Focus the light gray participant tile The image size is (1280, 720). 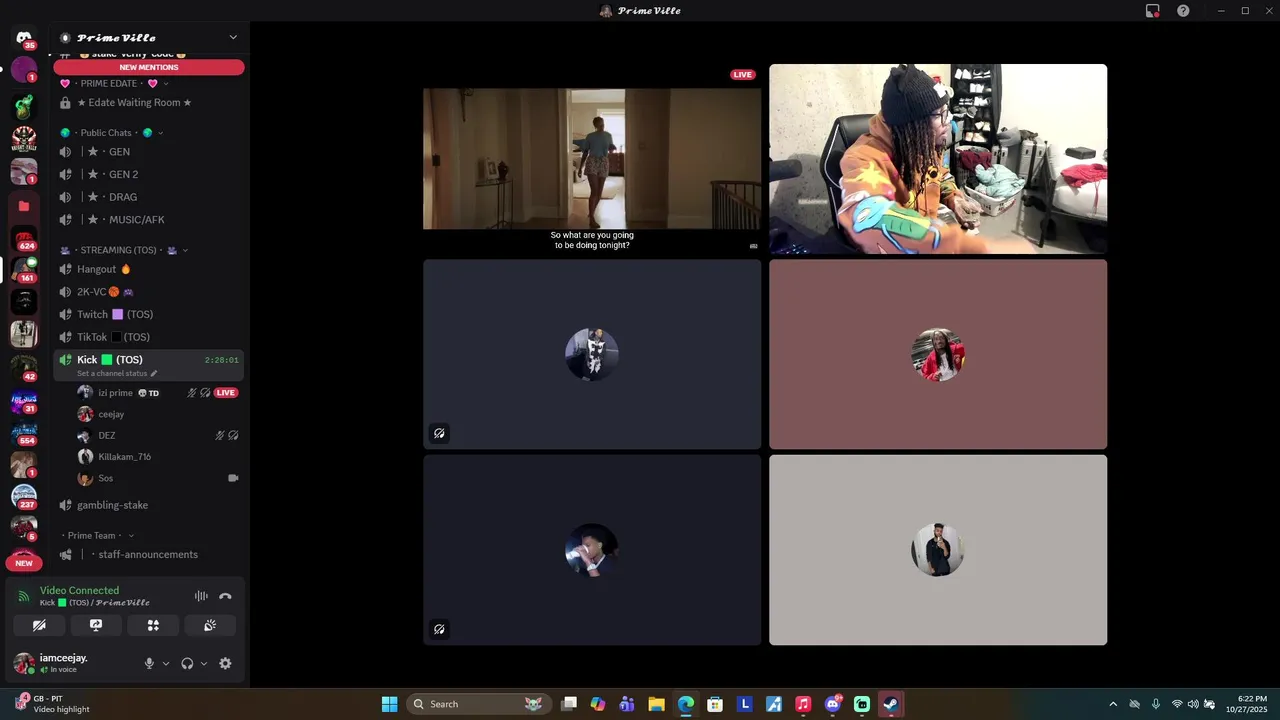point(938,550)
